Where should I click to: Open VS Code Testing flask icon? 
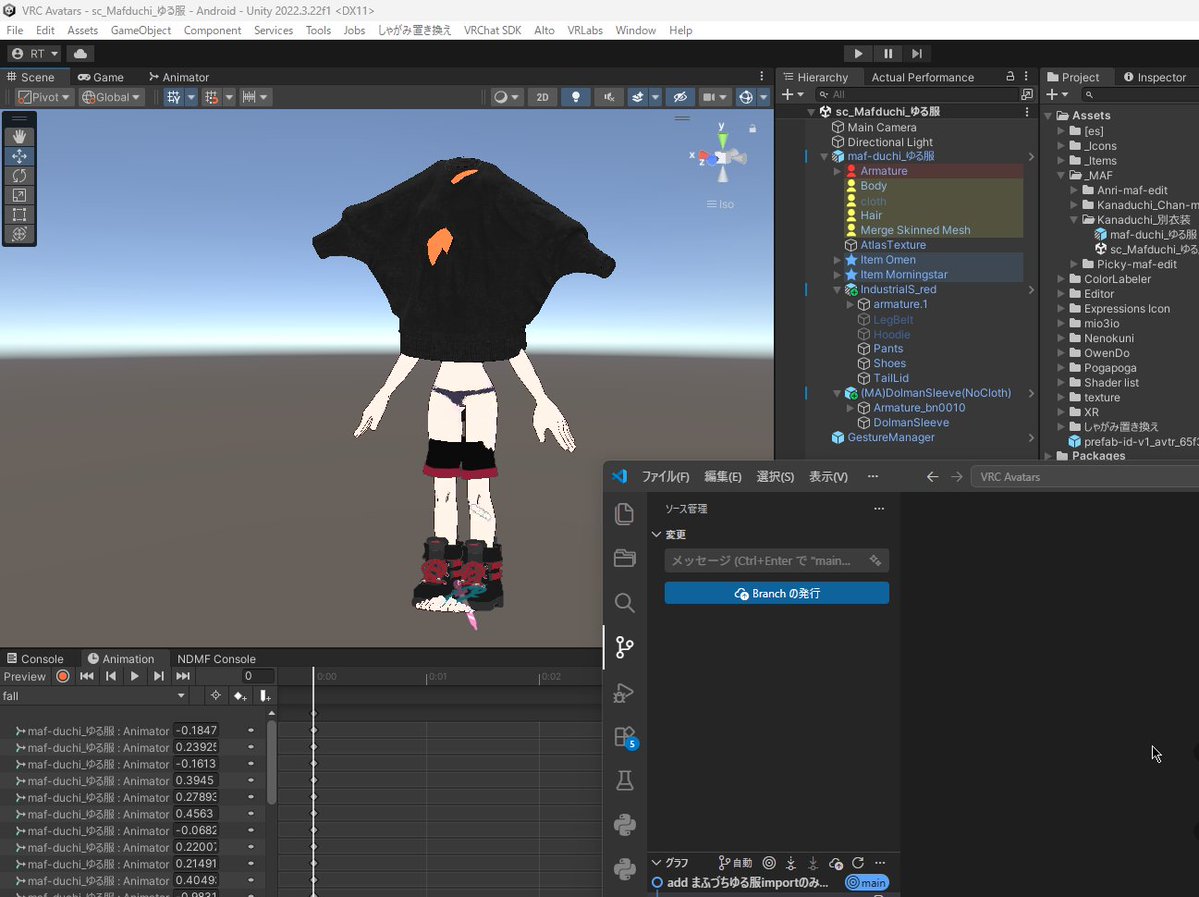pyautogui.click(x=625, y=781)
